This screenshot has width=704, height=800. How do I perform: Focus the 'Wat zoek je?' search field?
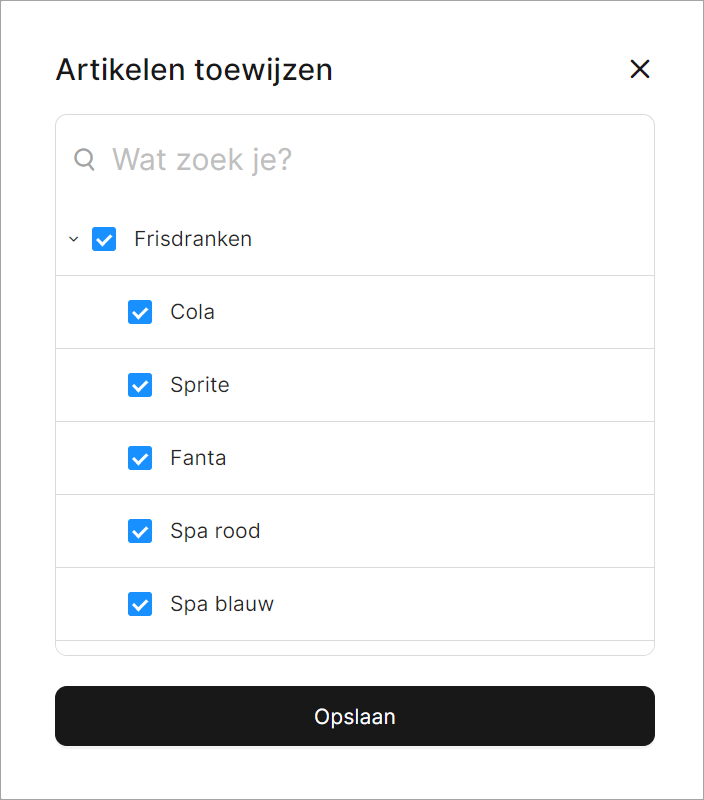[370, 159]
